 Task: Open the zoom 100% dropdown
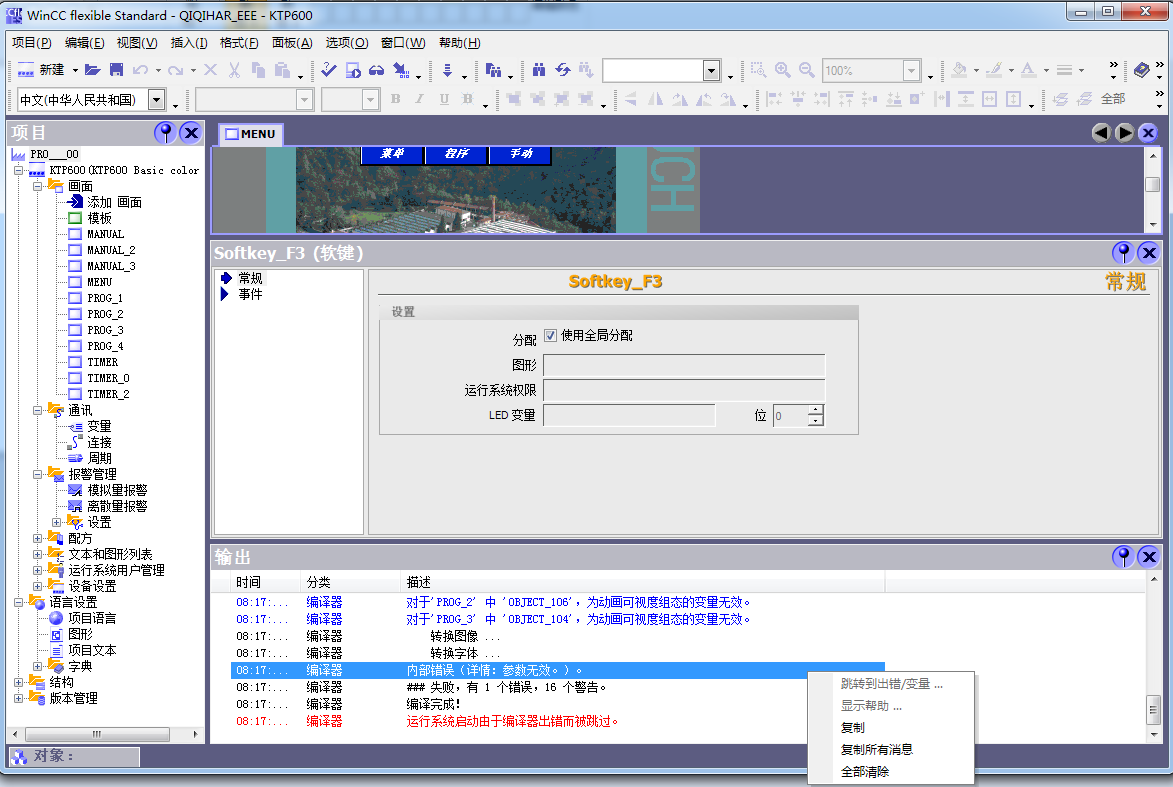click(x=911, y=70)
